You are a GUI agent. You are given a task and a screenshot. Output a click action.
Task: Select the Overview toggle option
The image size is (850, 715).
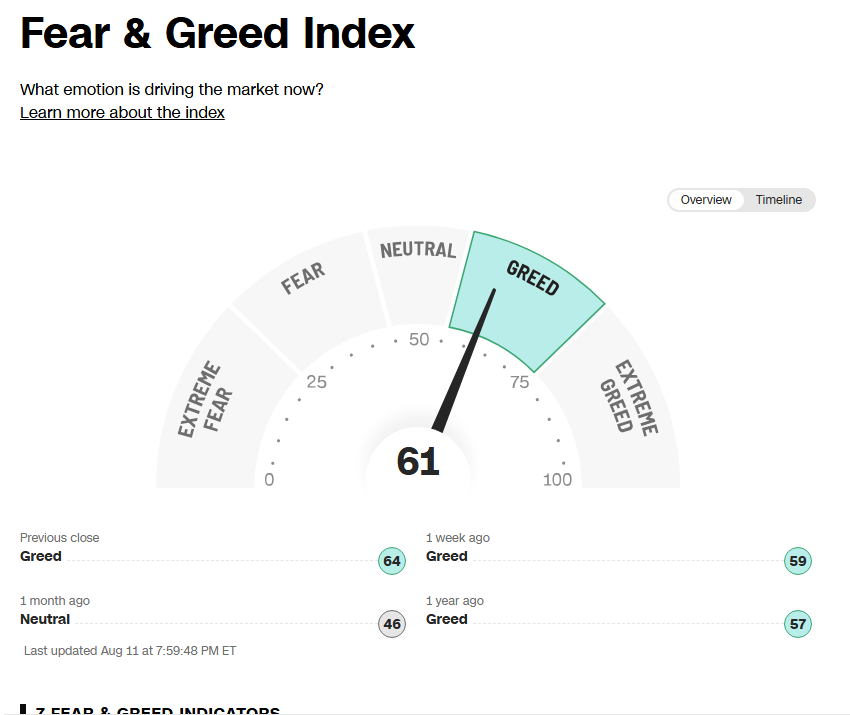pos(706,200)
